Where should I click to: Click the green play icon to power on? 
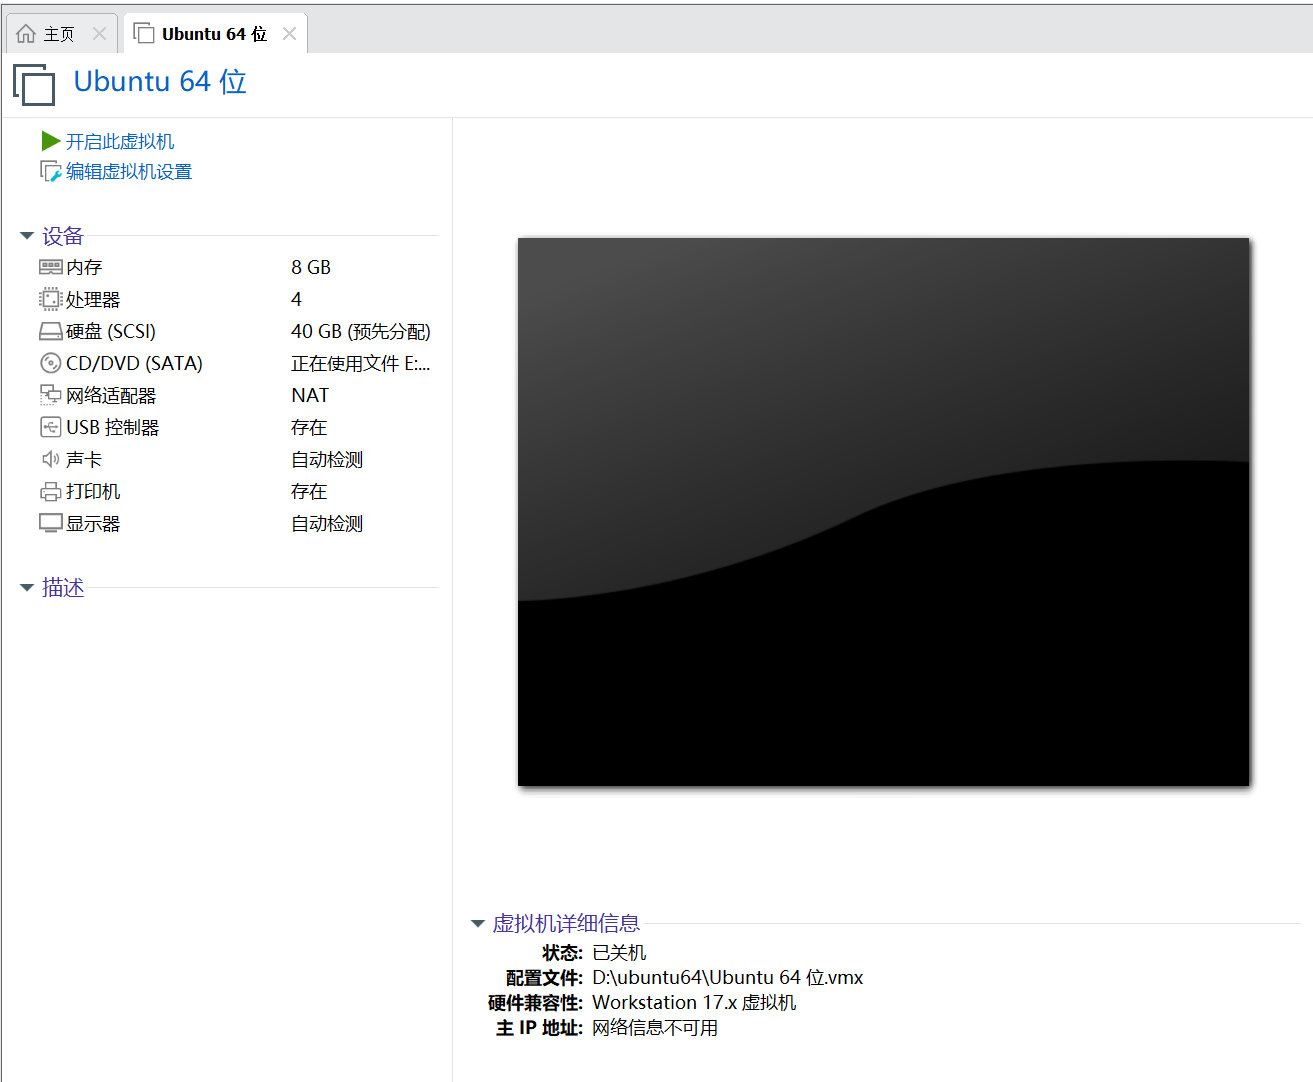pos(51,141)
